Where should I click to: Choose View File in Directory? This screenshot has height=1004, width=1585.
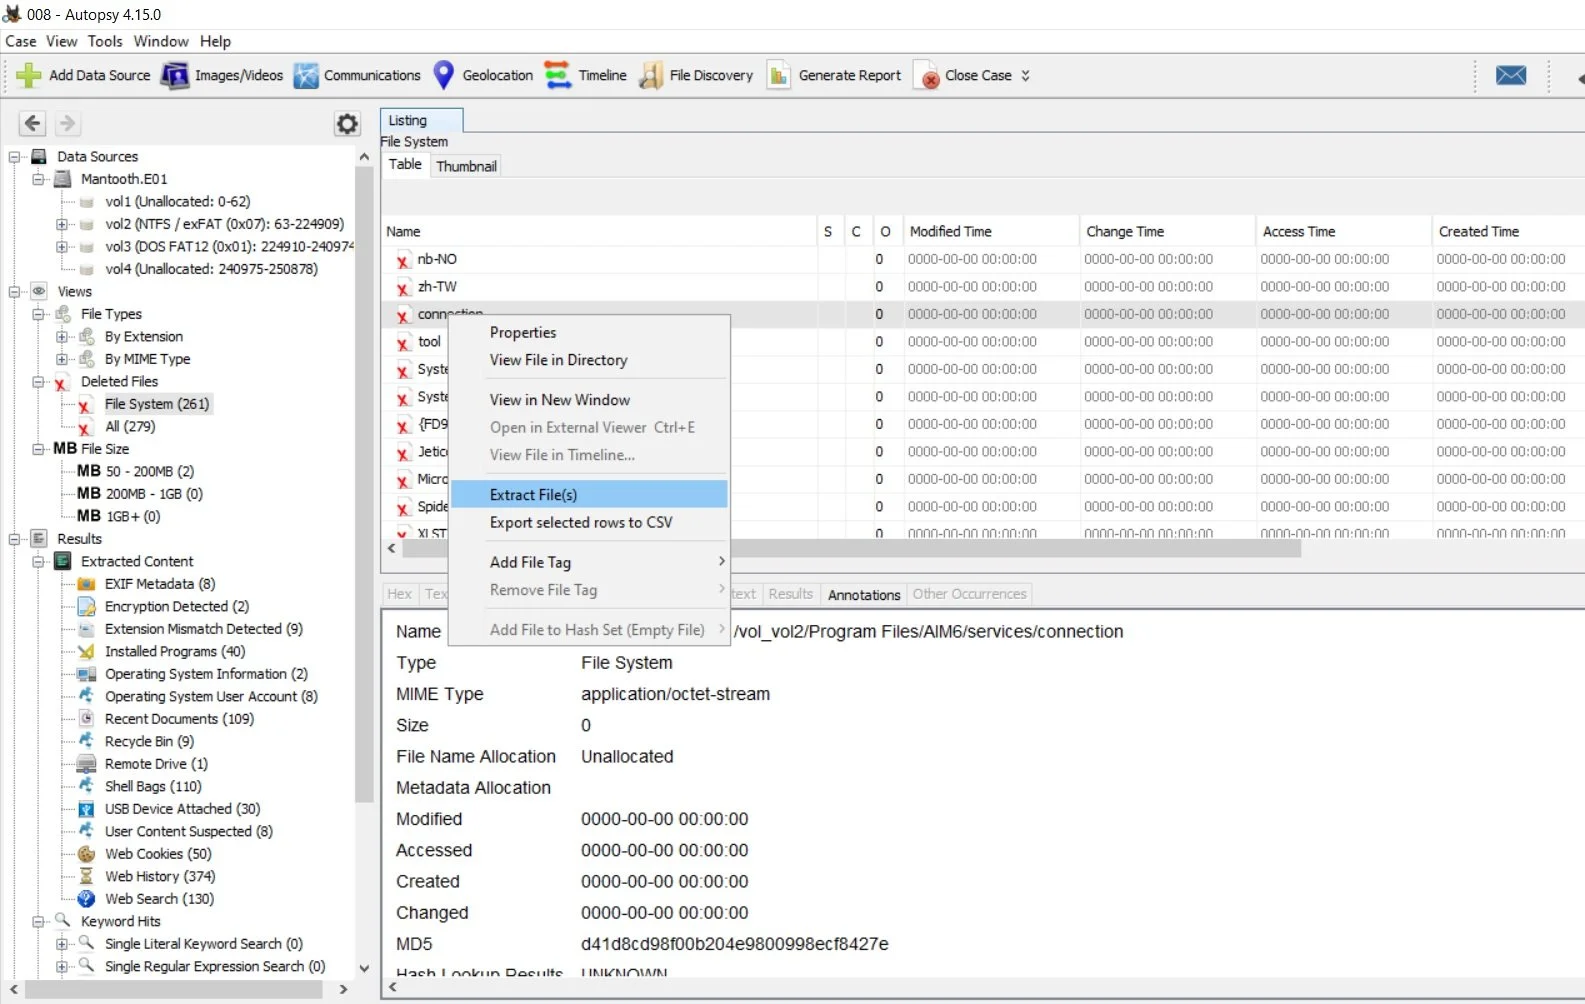(589, 360)
